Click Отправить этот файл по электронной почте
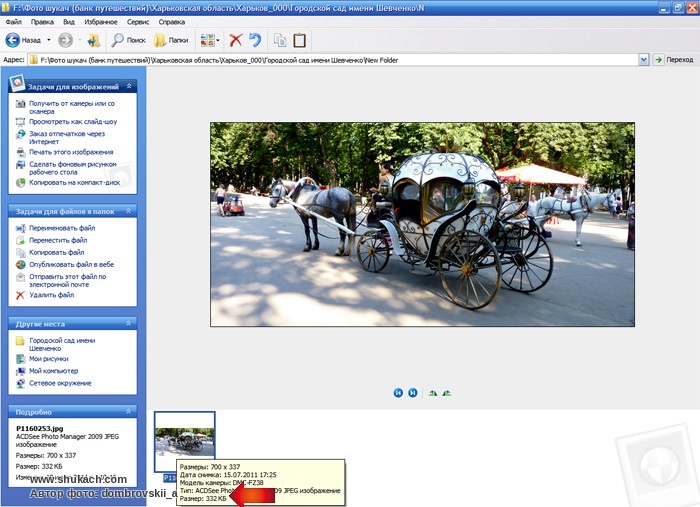The width and height of the screenshot is (700, 507). tap(67, 280)
